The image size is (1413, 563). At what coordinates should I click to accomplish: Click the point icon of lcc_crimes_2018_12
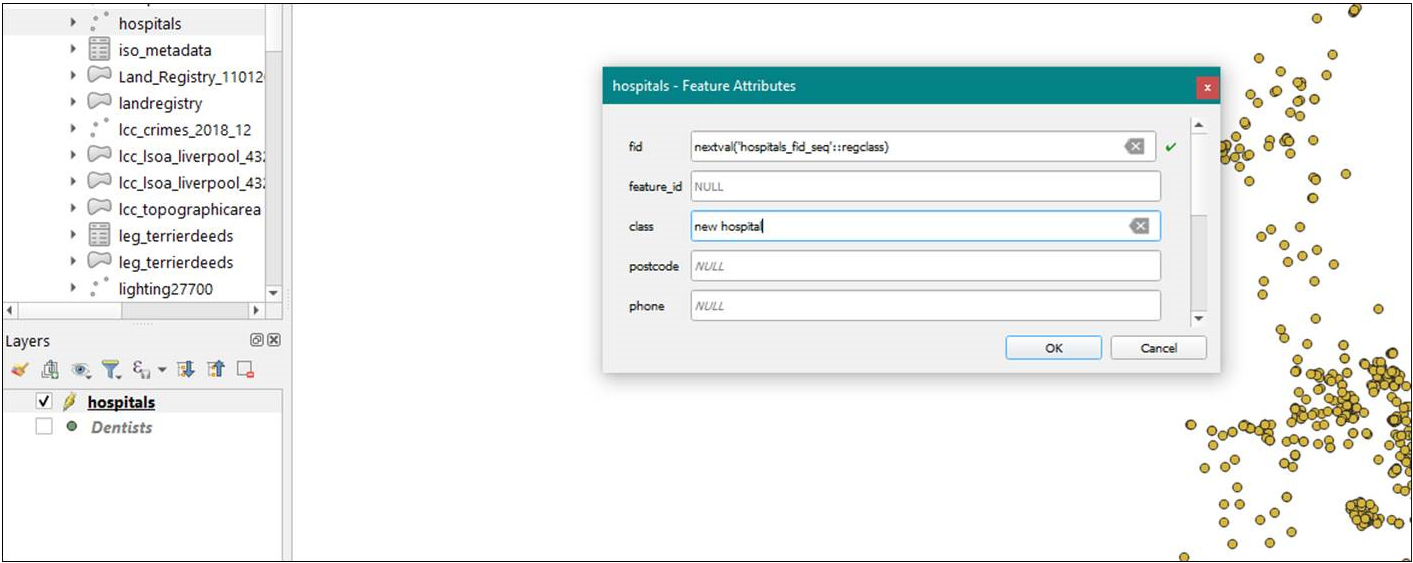[x=99, y=129]
